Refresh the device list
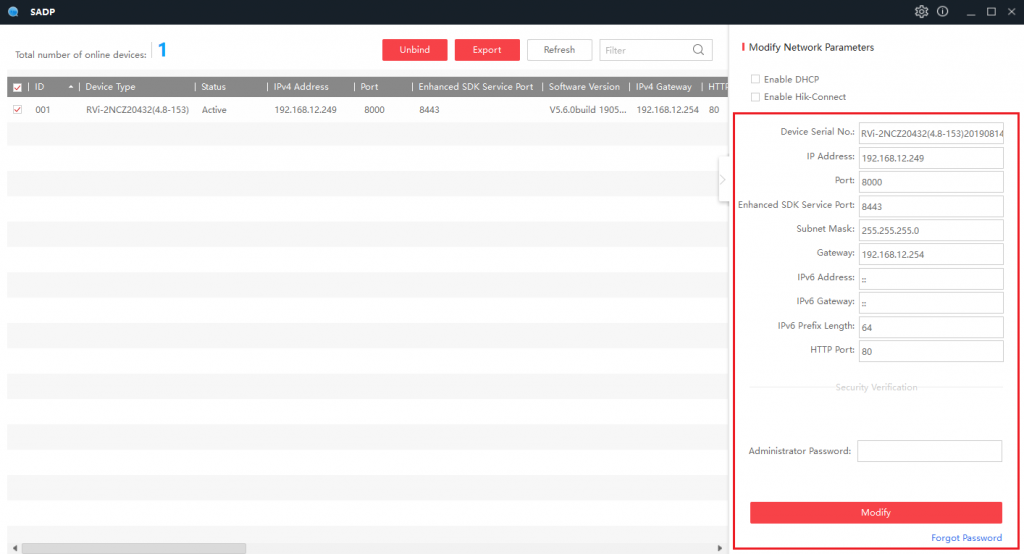Viewport: 1024px width, 554px height. [559, 50]
